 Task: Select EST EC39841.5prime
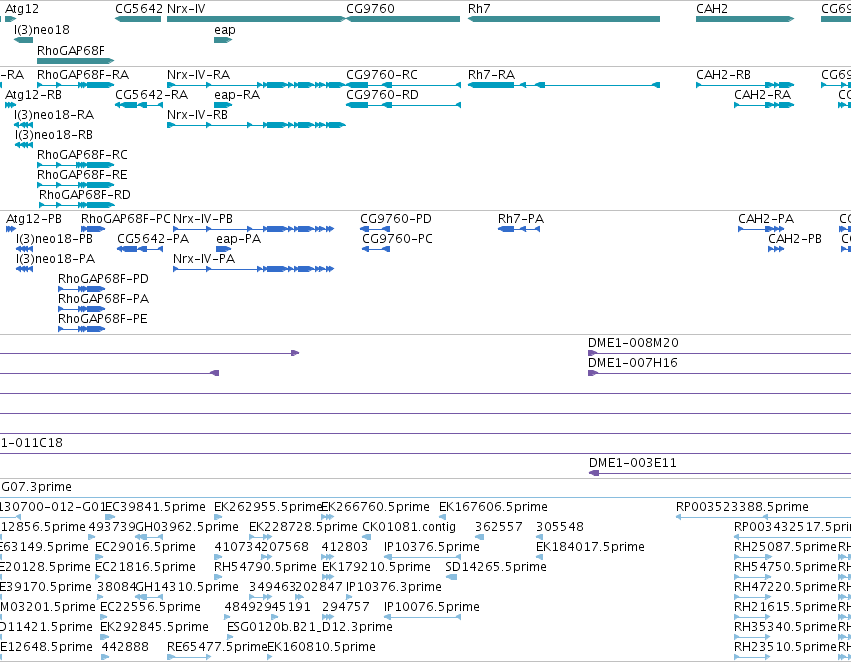(x=155, y=507)
